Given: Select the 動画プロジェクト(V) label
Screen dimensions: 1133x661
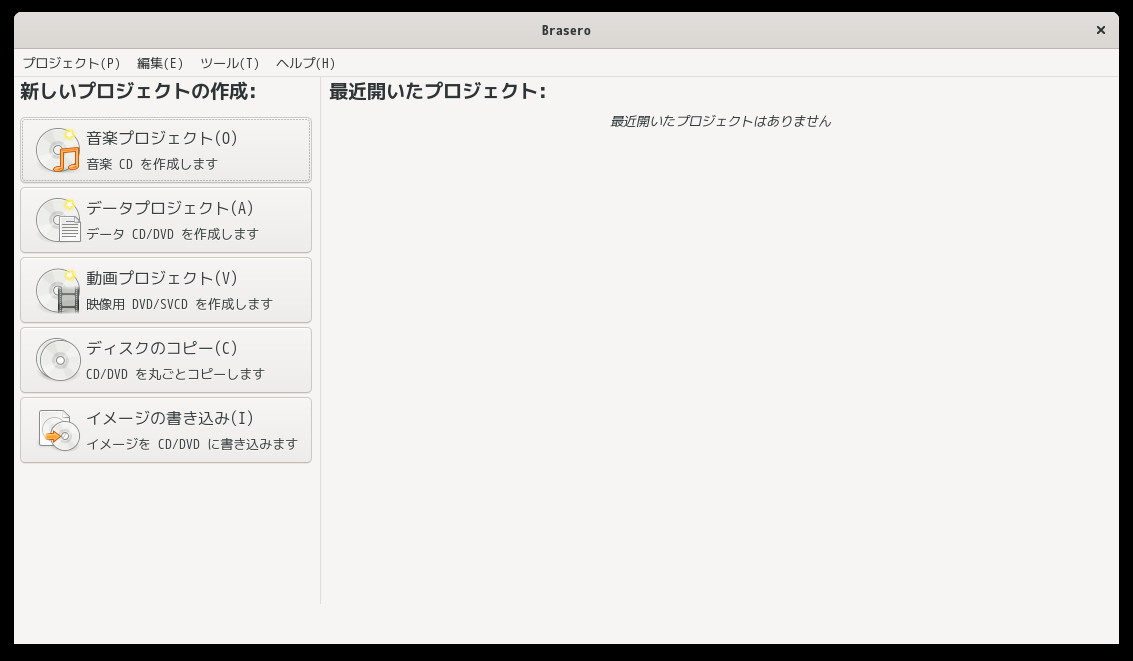Looking at the screenshot, I should pyautogui.click(x=162, y=278).
